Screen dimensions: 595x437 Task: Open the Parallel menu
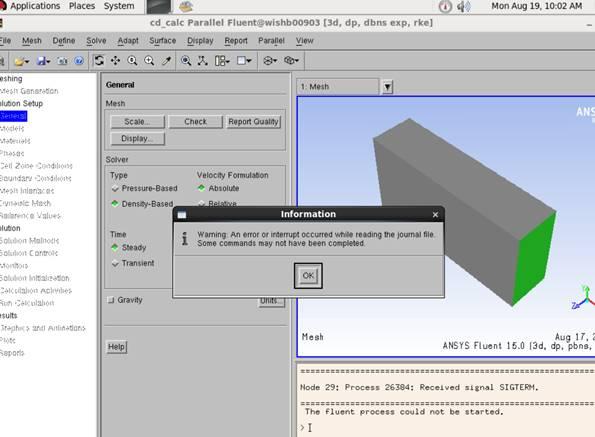coord(271,41)
